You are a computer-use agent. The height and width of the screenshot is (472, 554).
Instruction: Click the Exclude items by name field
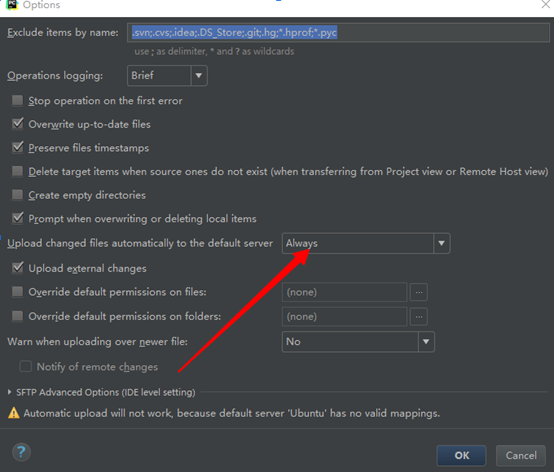click(x=338, y=33)
